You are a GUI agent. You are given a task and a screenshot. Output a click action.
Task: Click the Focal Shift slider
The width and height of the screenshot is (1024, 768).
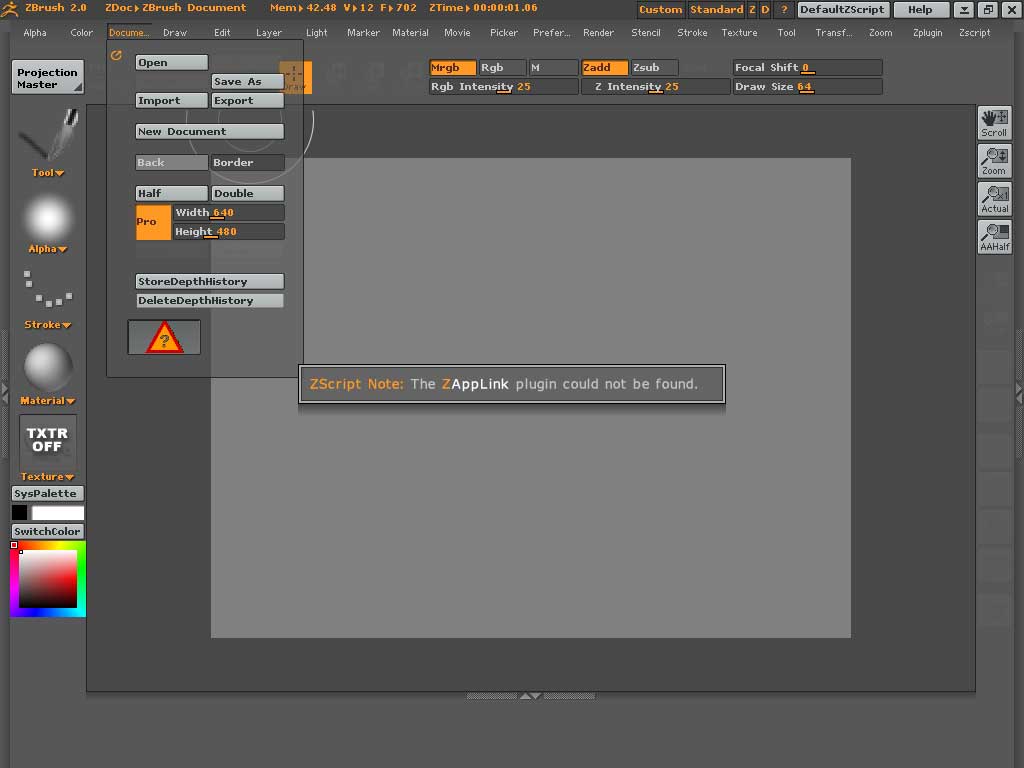pyautogui.click(x=807, y=67)
